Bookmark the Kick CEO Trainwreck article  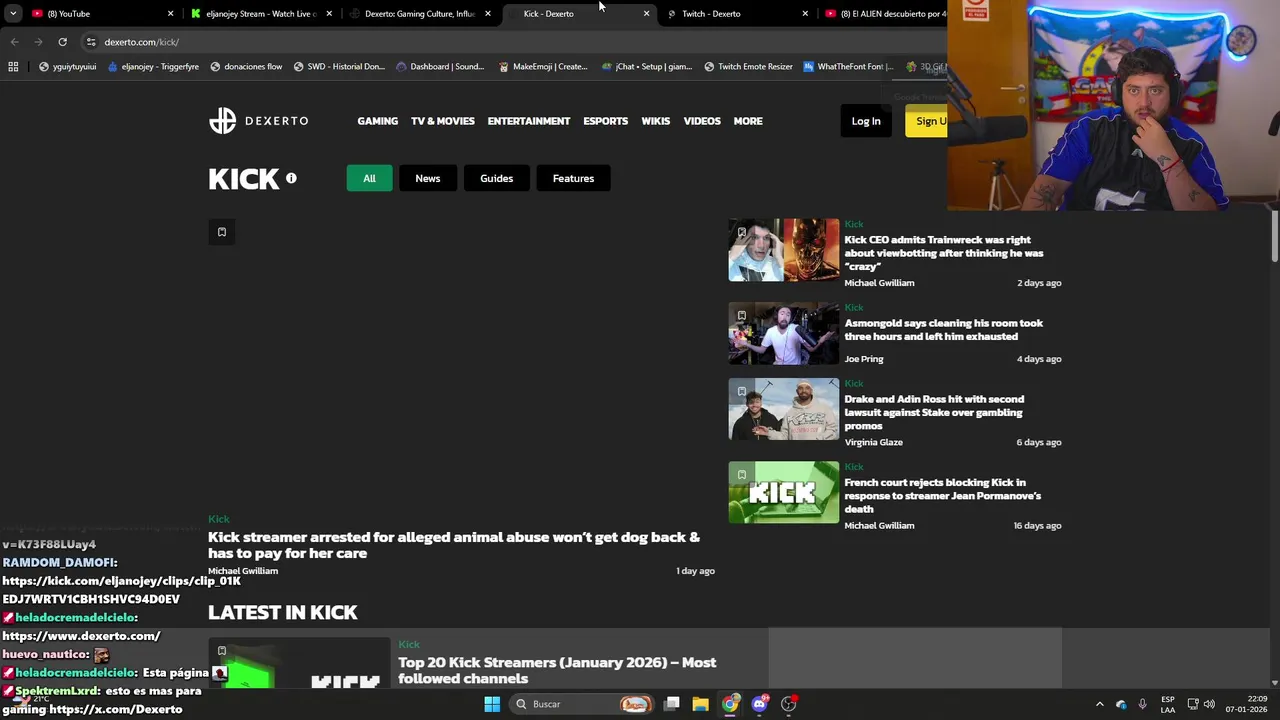pos(741,232)
